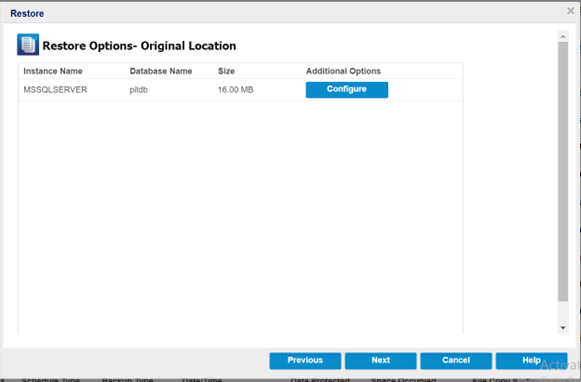The width and height of the screenshot is (581, 382).
Task: Click the Instance Name column header
Action: 53,71
